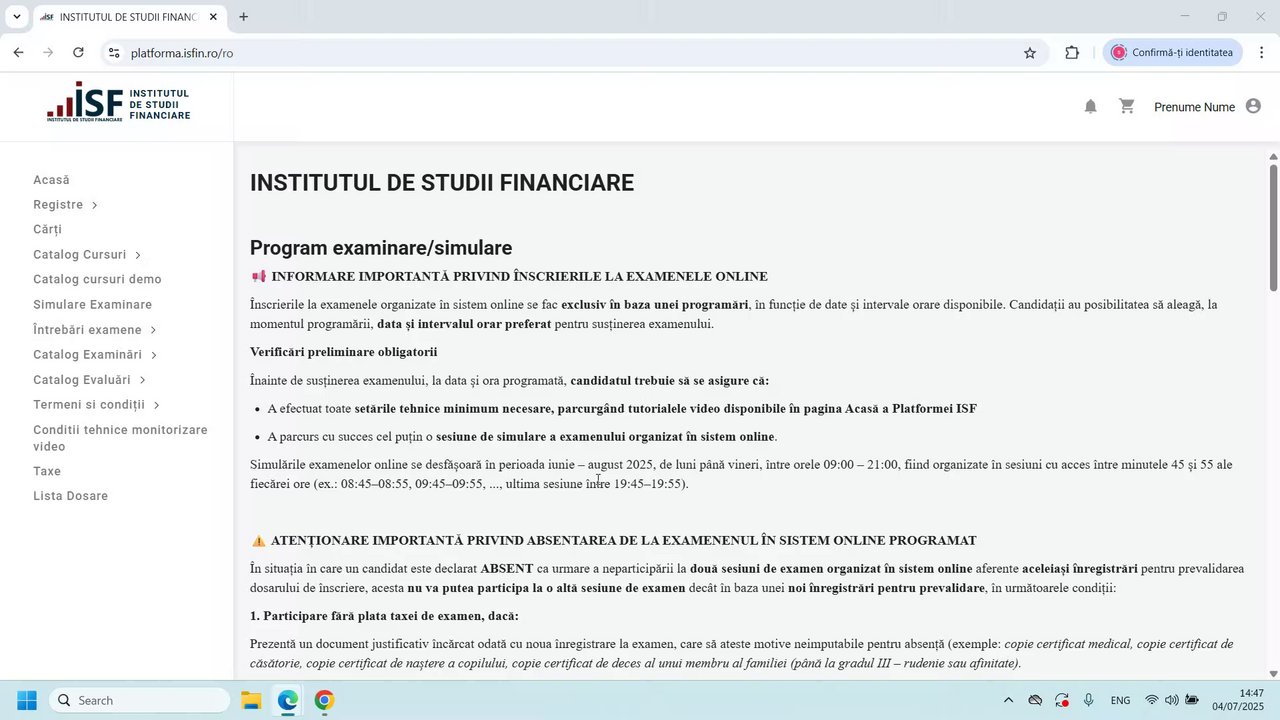Bookmark page with the star icon

point(1030,53)
